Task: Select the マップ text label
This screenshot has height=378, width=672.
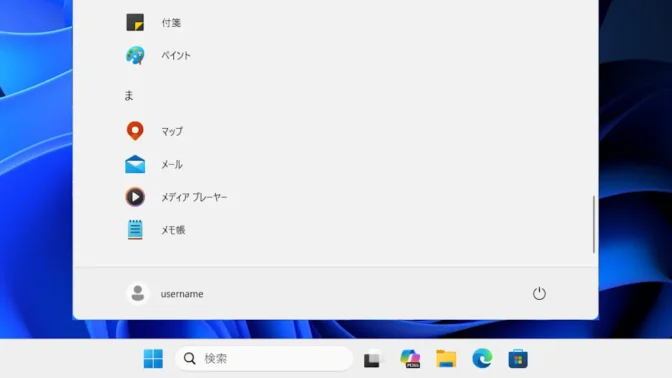Action: coord(172,131)
